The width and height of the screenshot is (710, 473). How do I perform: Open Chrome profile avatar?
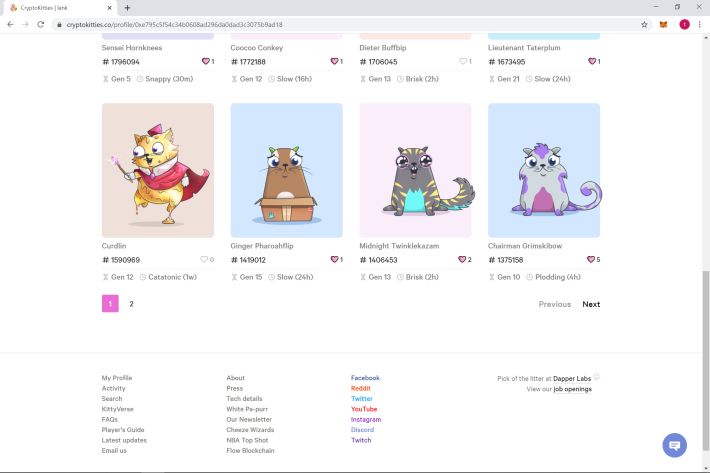coord(684,24)
